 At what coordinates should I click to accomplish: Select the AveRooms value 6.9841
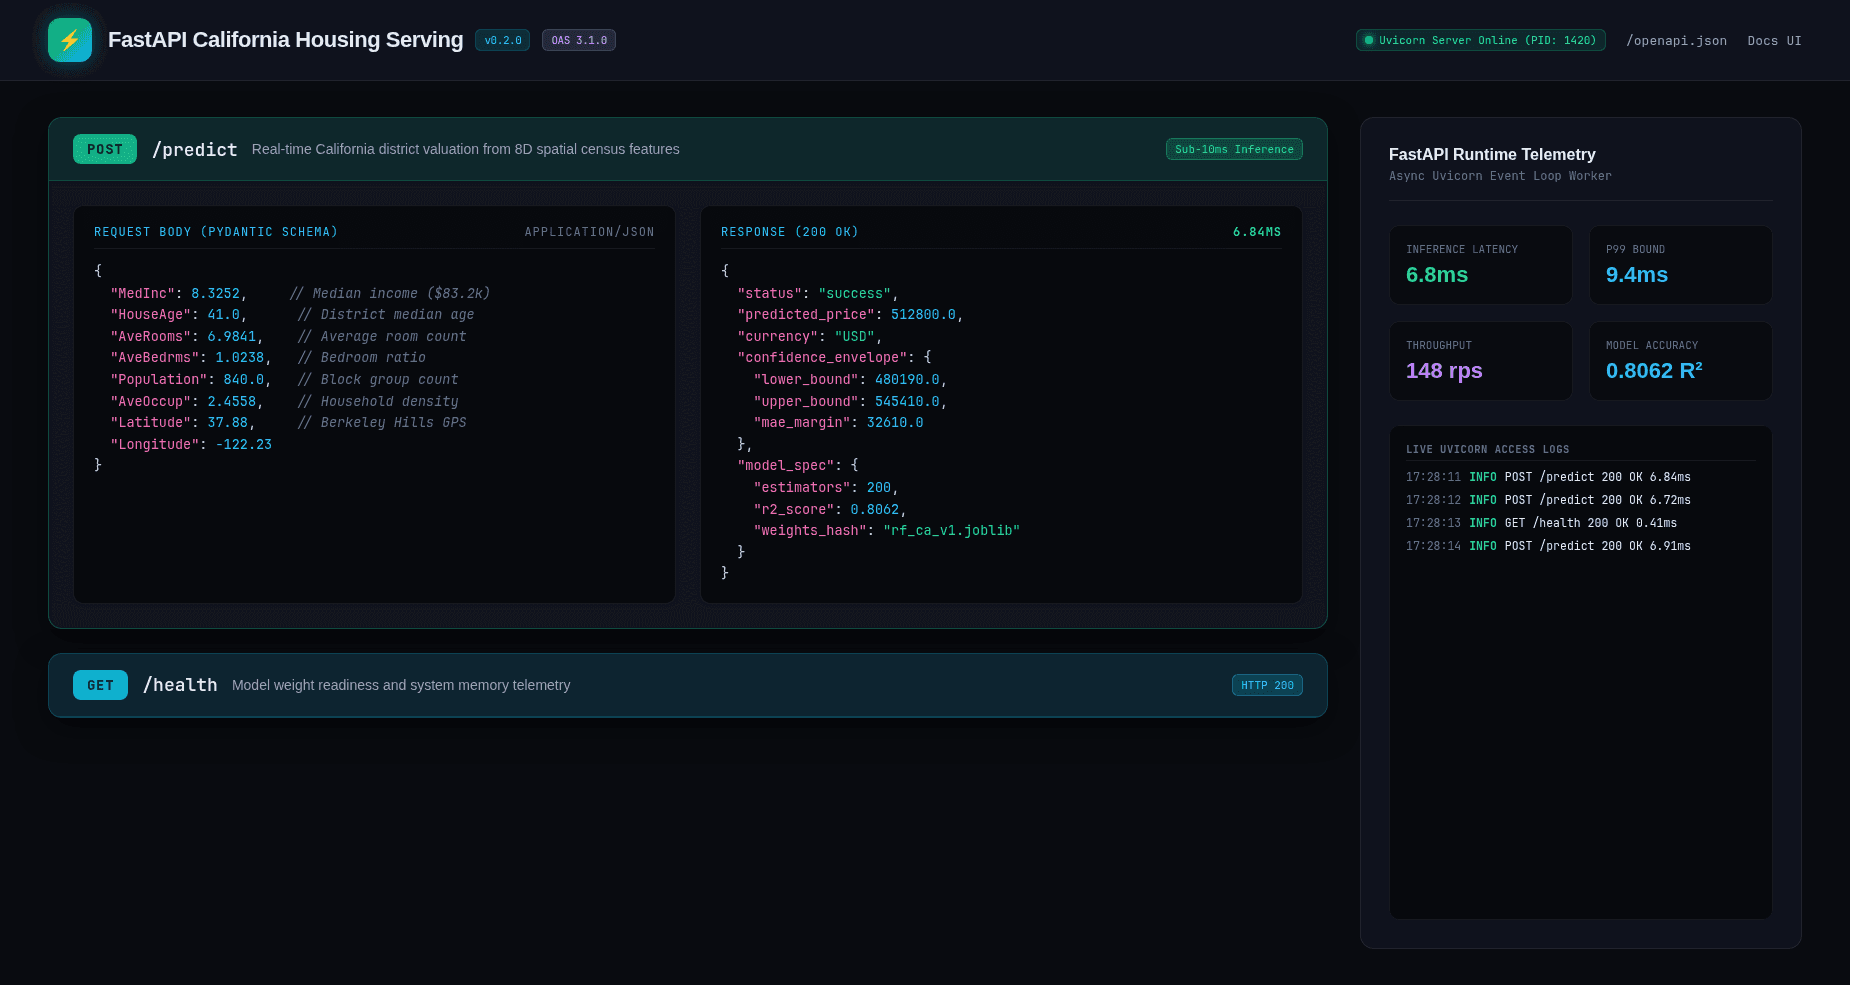(x=232, y=337)
